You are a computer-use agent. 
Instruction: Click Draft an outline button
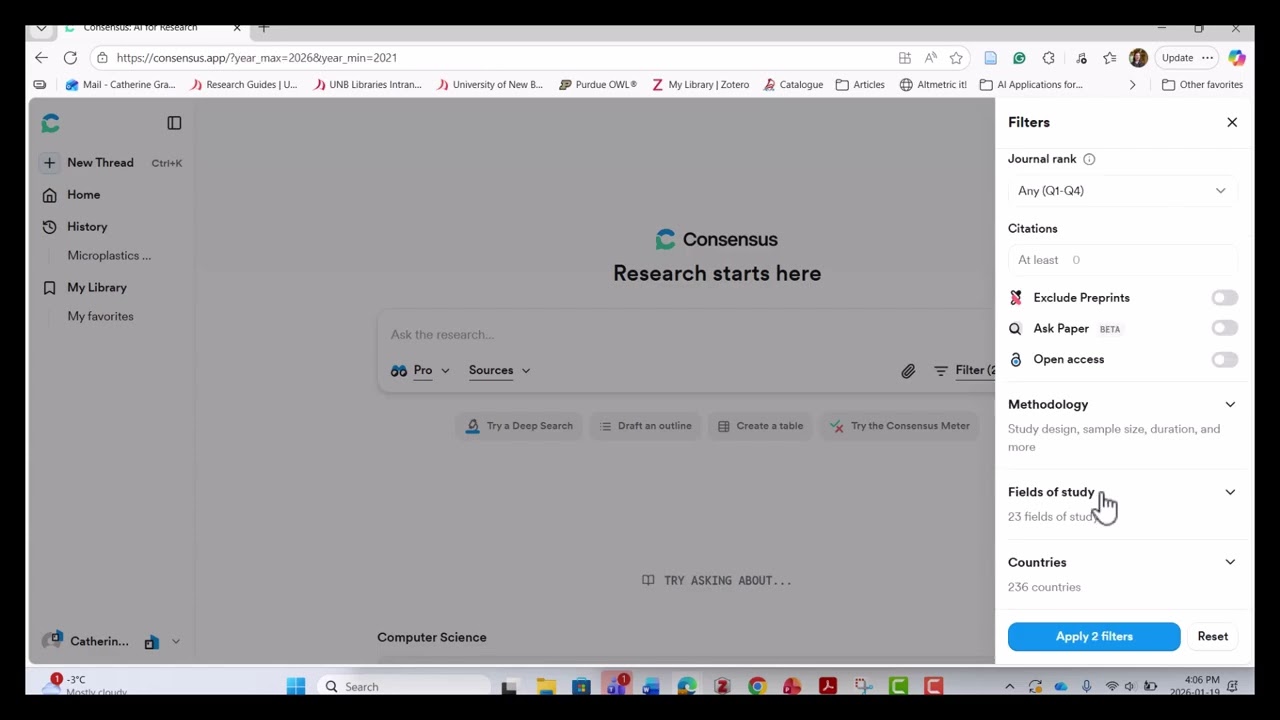point(646,426)
